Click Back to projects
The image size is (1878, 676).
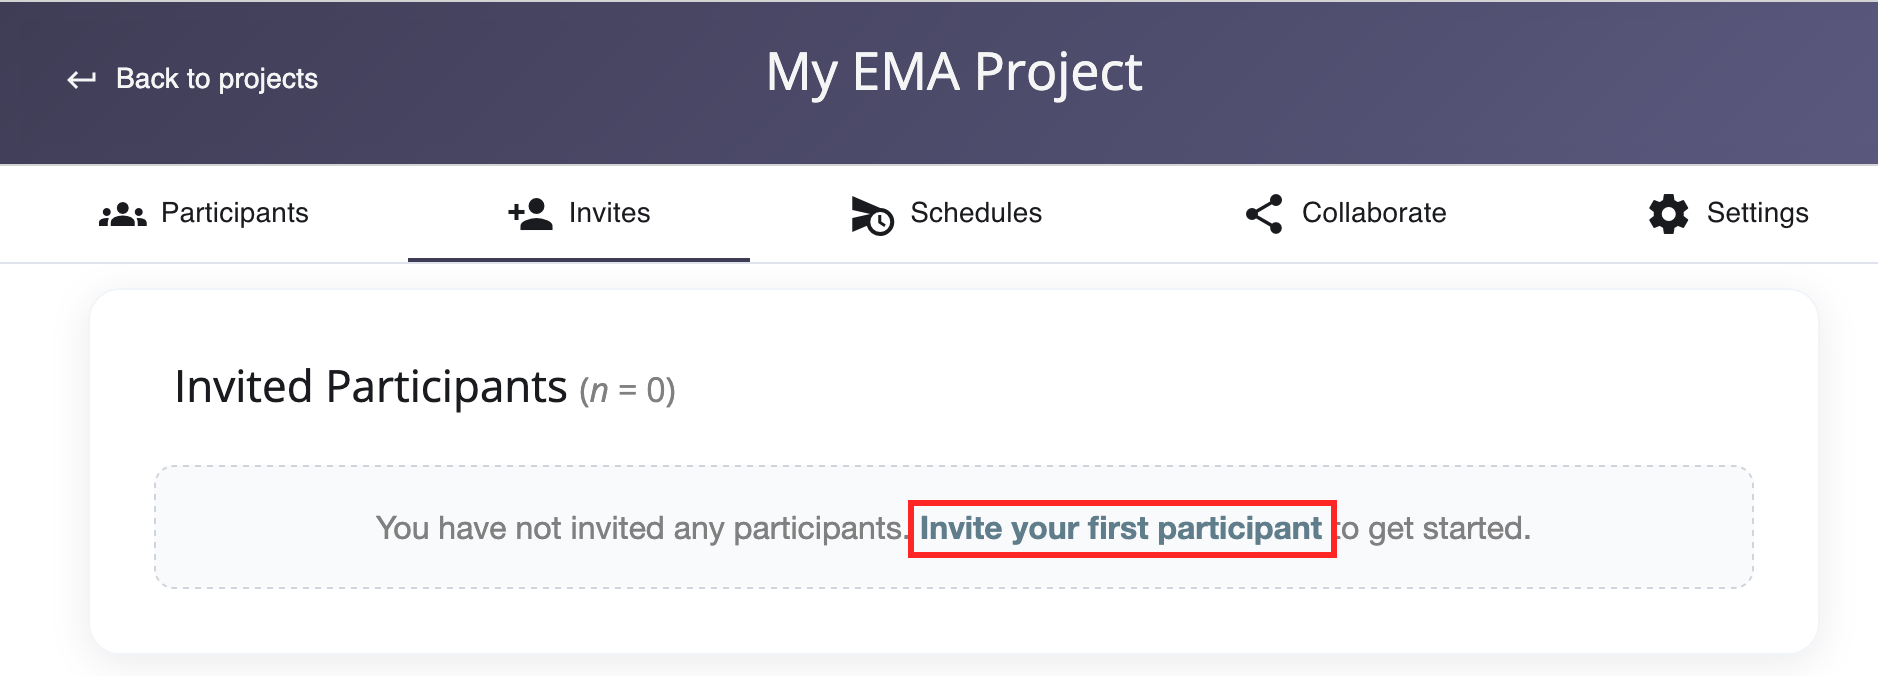click(x=217, y=78)
